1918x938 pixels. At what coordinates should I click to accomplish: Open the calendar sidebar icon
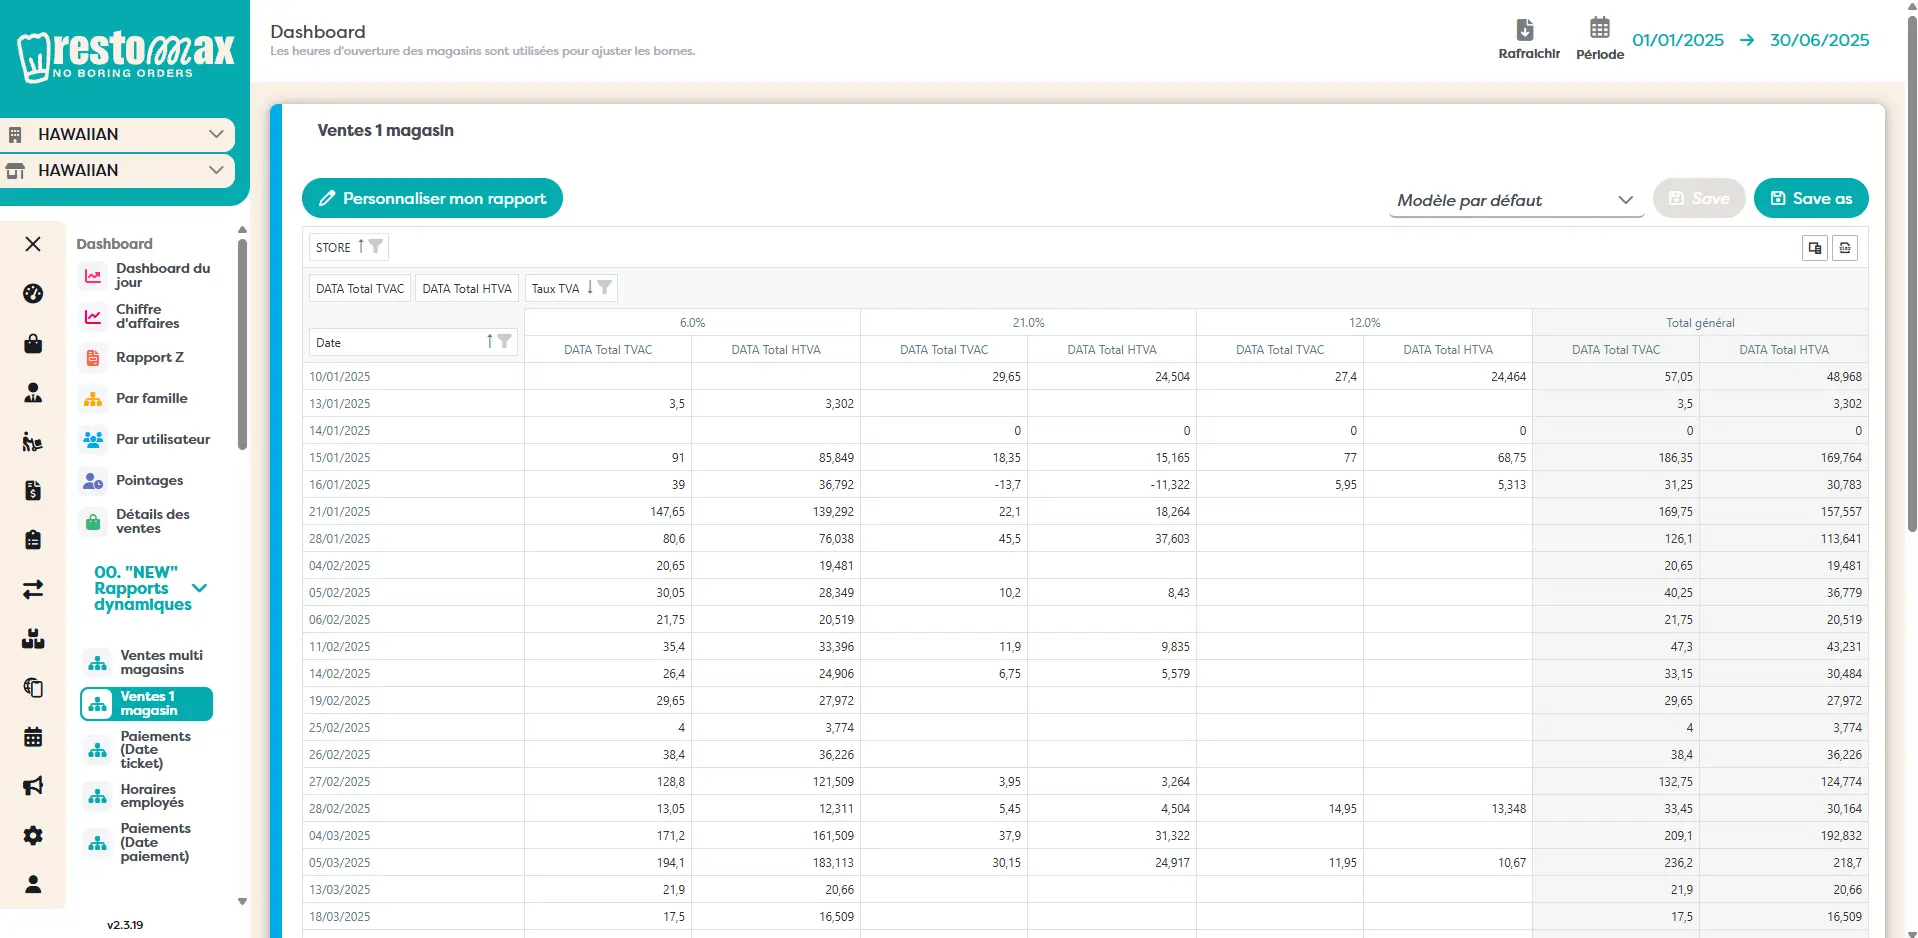click(33, 737)
